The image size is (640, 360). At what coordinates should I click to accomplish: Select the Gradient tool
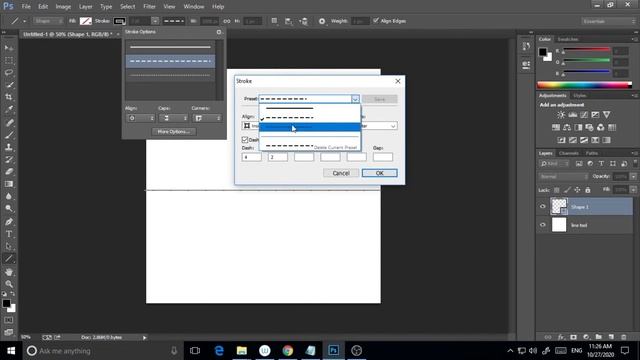[x=9, y=184]
